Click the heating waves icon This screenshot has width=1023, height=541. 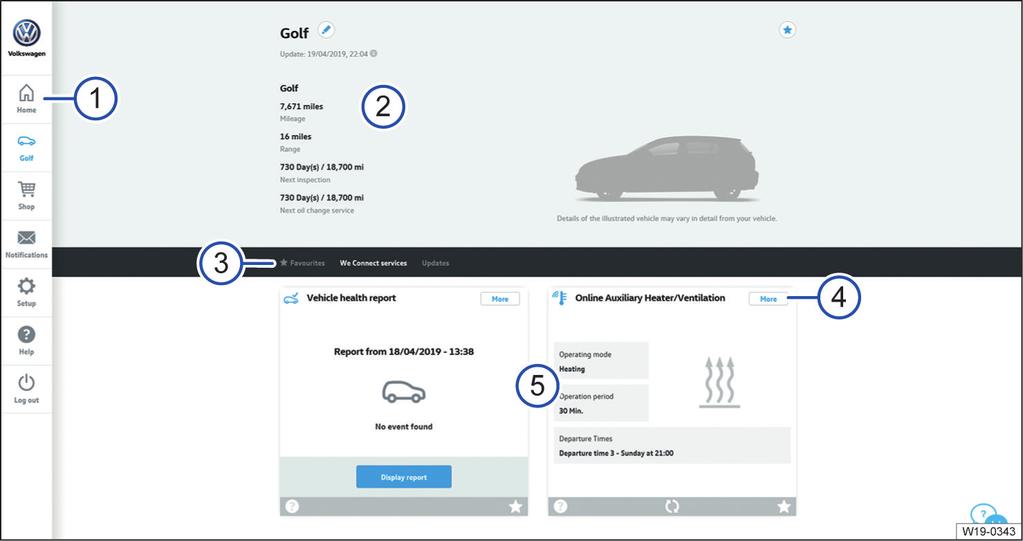point(720,382)
